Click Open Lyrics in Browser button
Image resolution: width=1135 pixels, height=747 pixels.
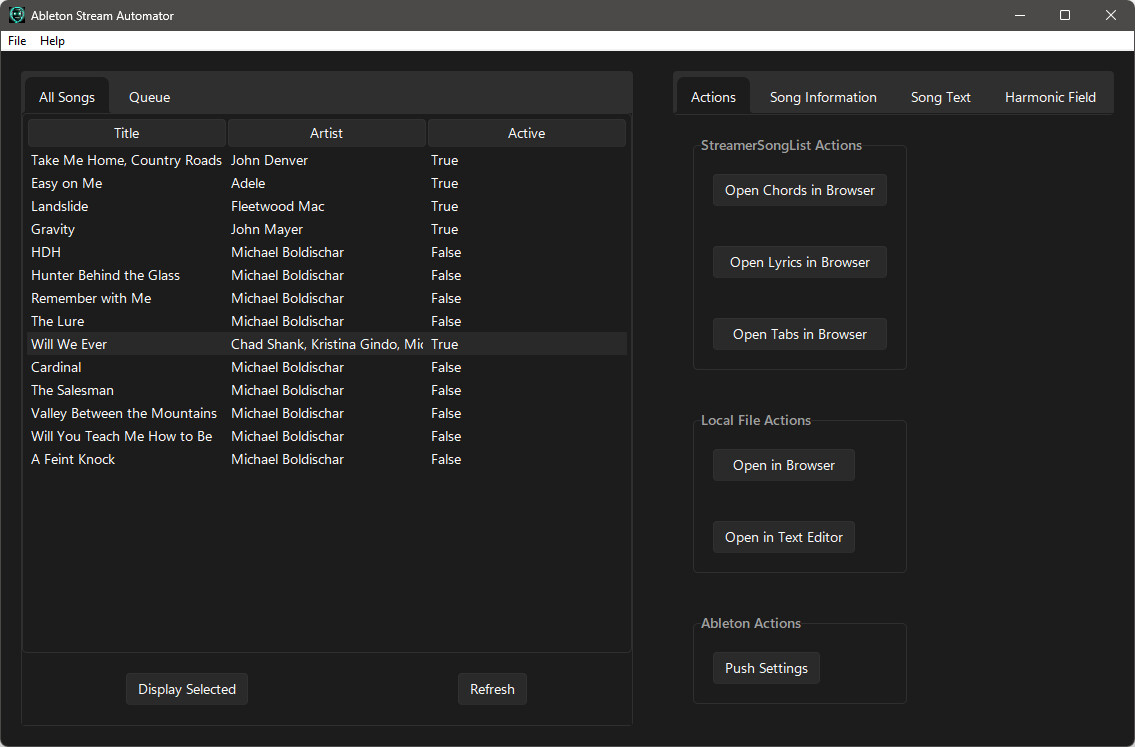pyautogui.click(x=800, y=262)
